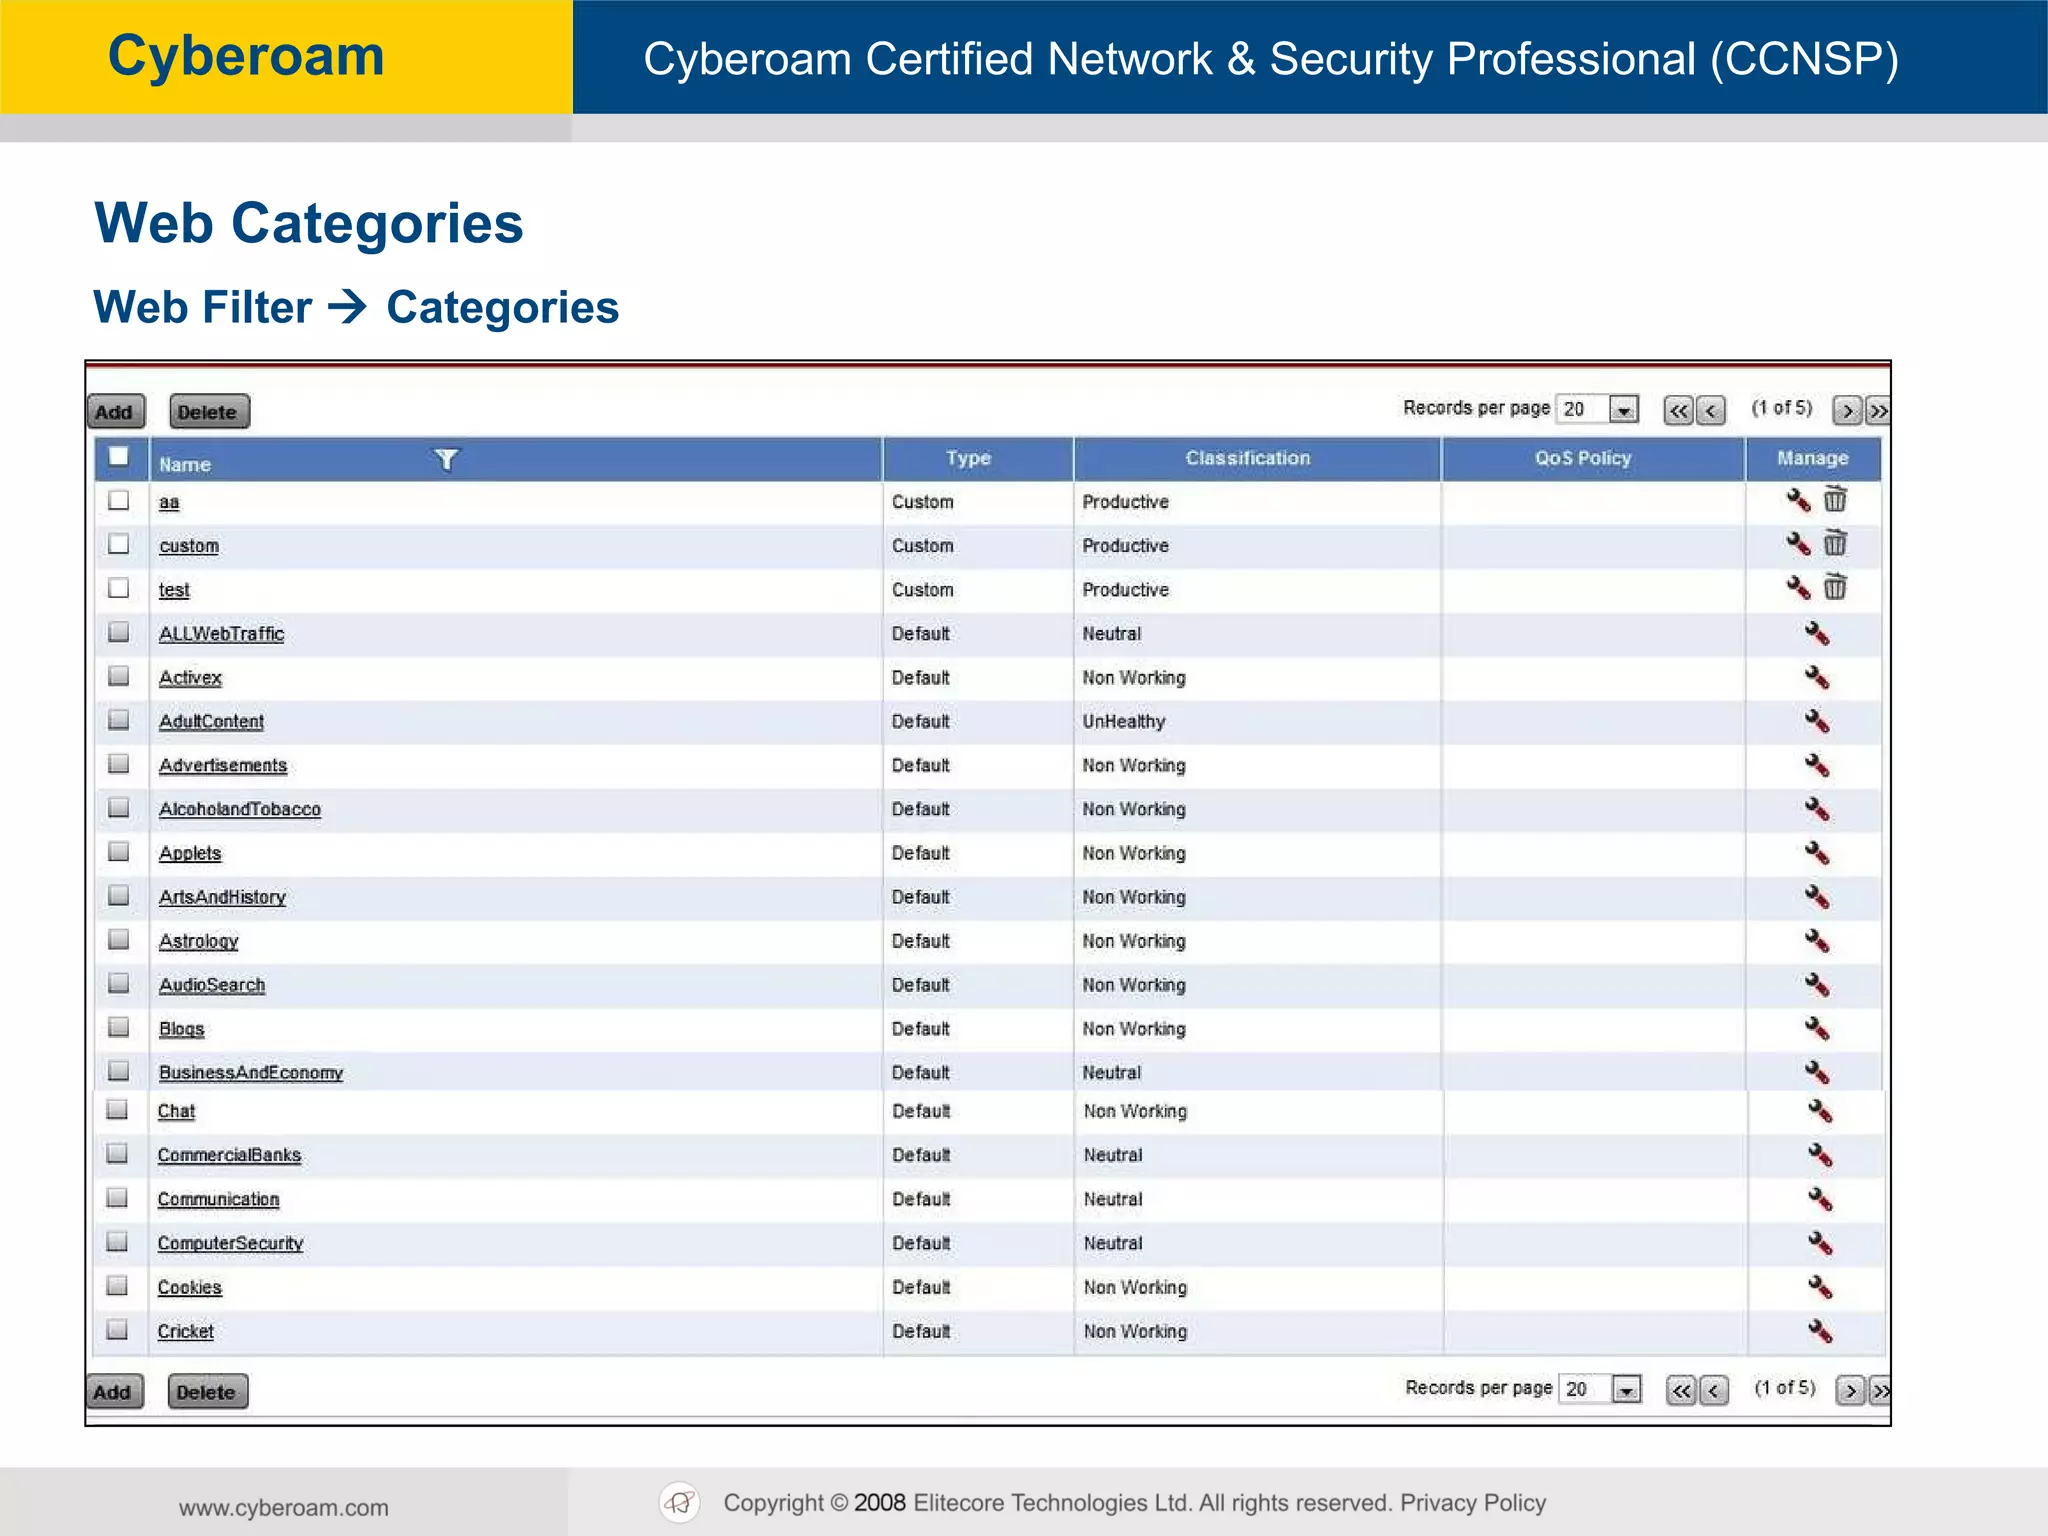Click the Manage column header
This screenshot has width=2048, height=1536.
pyautogui.click(x=1812, y=458)
